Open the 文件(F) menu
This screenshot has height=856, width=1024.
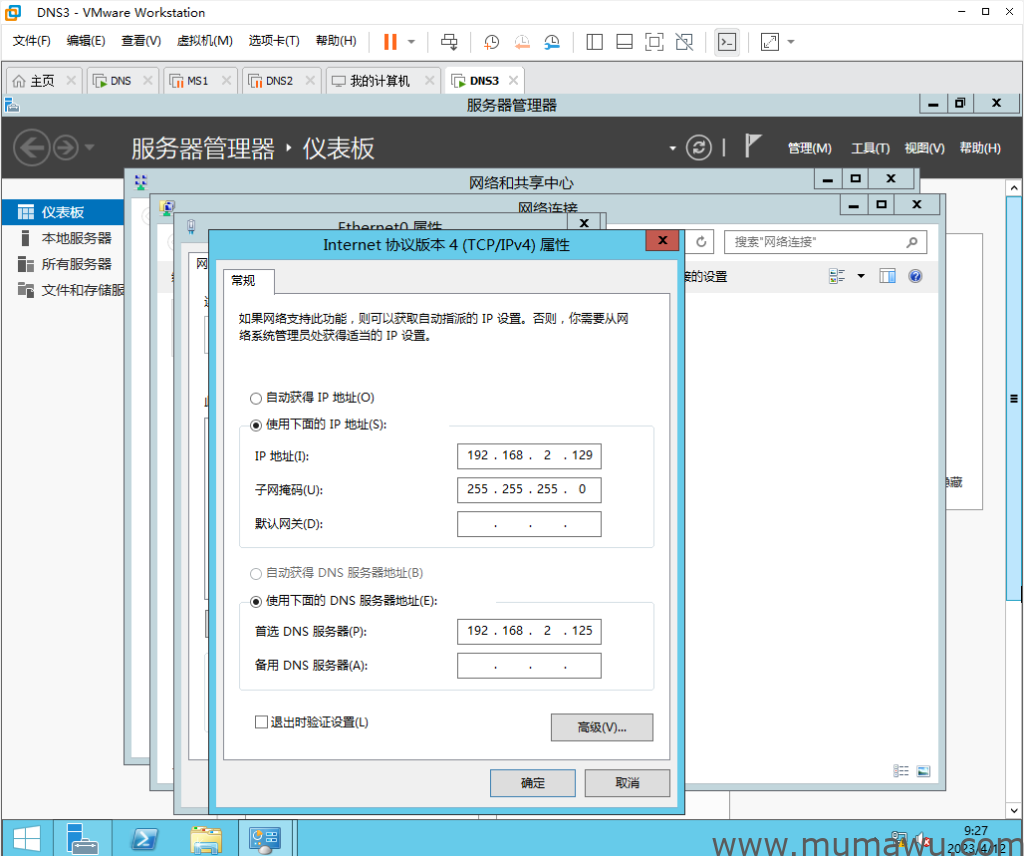point(31,40)
